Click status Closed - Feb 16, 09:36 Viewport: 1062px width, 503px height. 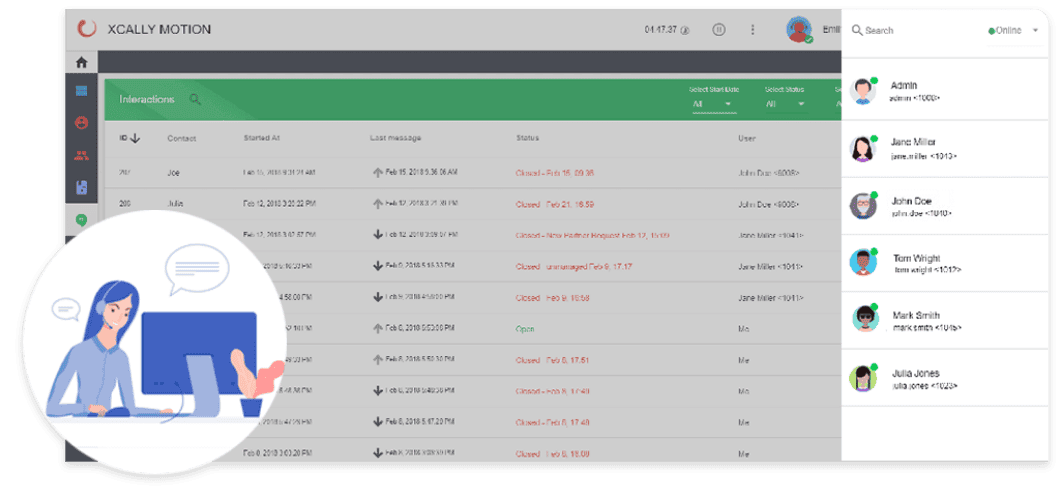tap(555, 173)
